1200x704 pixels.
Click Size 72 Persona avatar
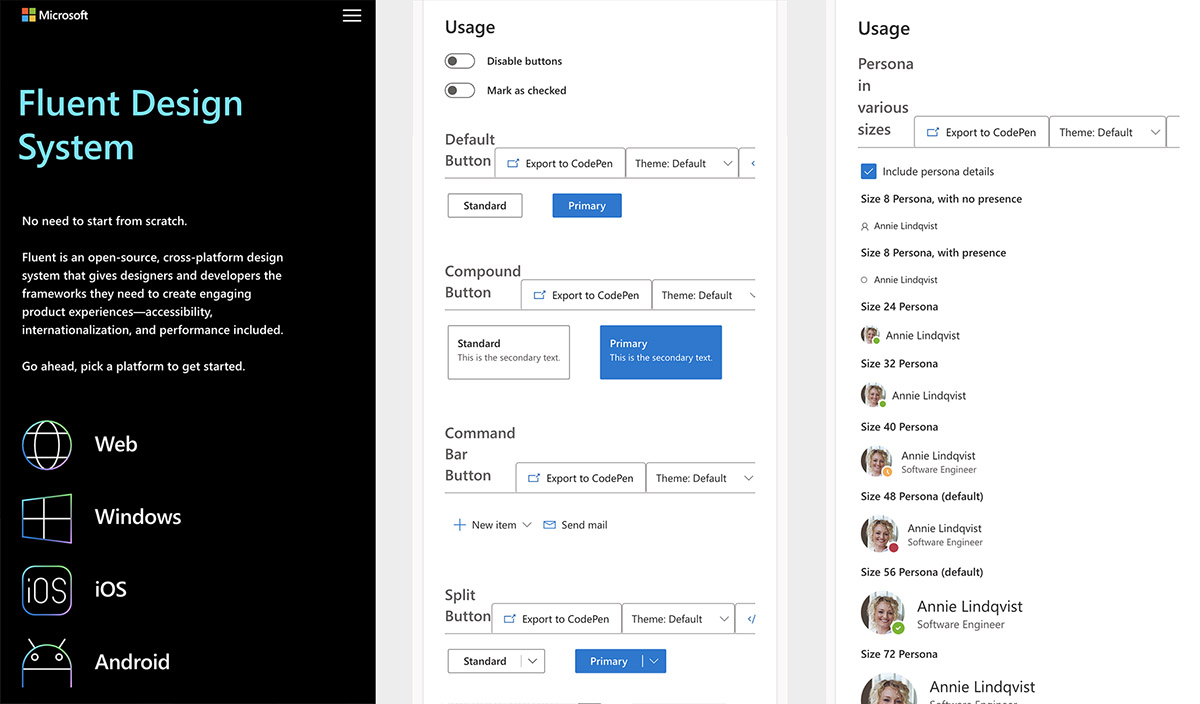pos(889,690)
